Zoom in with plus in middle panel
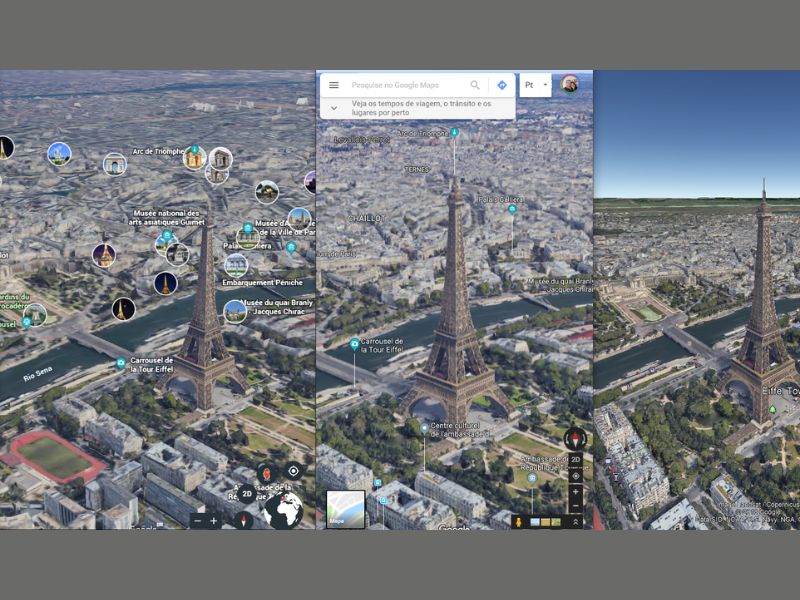The width and height of the screenshot is (800, 600). [x=576, y=492]
